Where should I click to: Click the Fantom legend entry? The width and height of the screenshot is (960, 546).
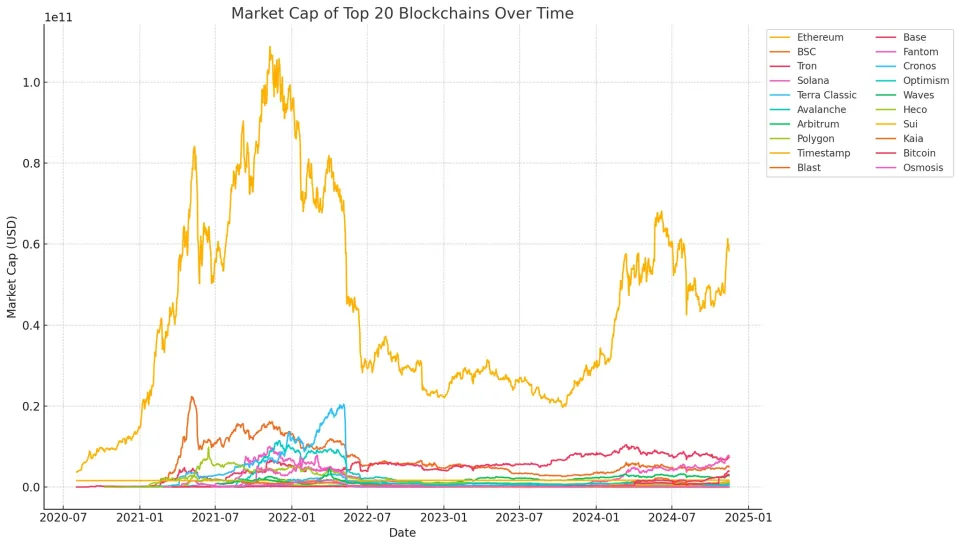coord(907,52)
